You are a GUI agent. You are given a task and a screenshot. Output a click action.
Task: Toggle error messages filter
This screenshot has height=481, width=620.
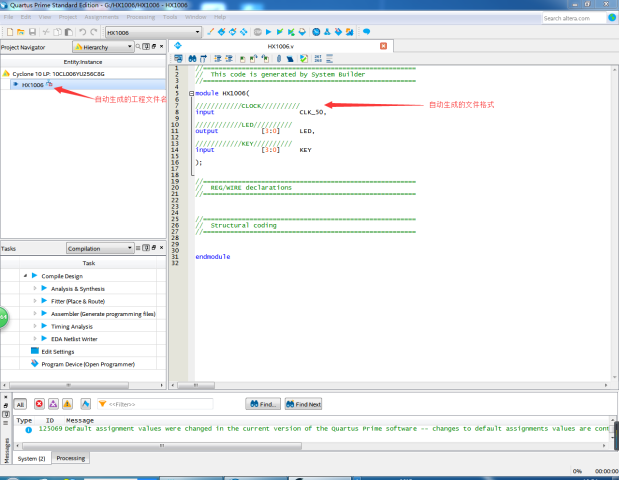[39, 404]
